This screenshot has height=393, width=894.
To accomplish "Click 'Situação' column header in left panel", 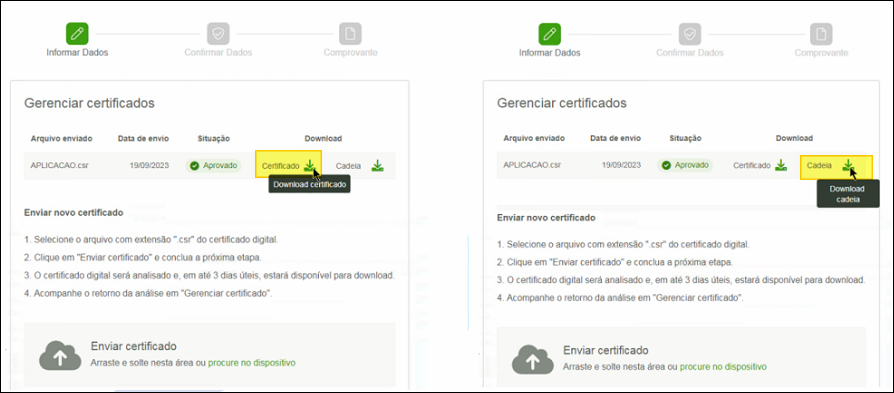I will pos(213,139).
